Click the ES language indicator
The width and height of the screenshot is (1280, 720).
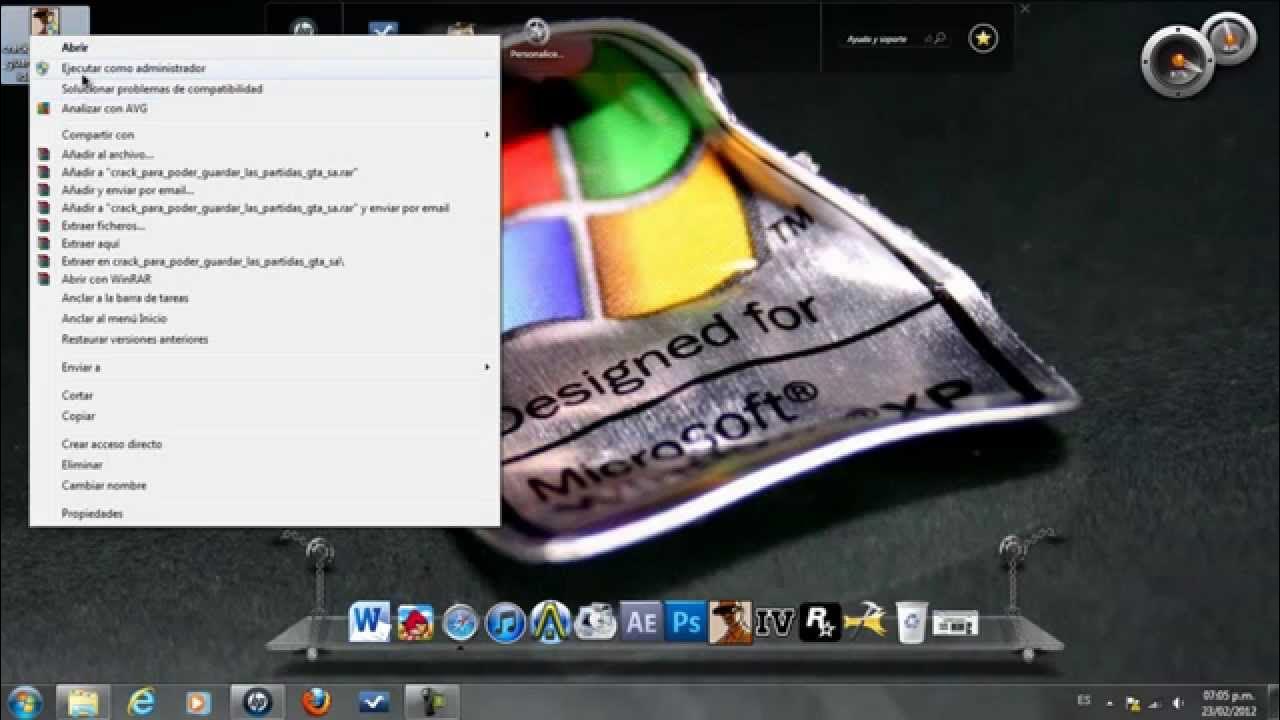1084,702
